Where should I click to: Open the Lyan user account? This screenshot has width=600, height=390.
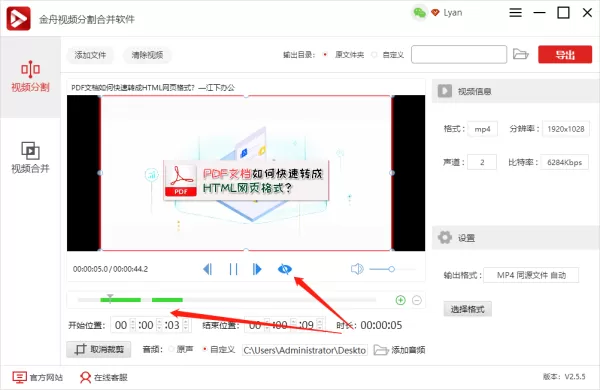pyautogui.click(x=453, y=13)
